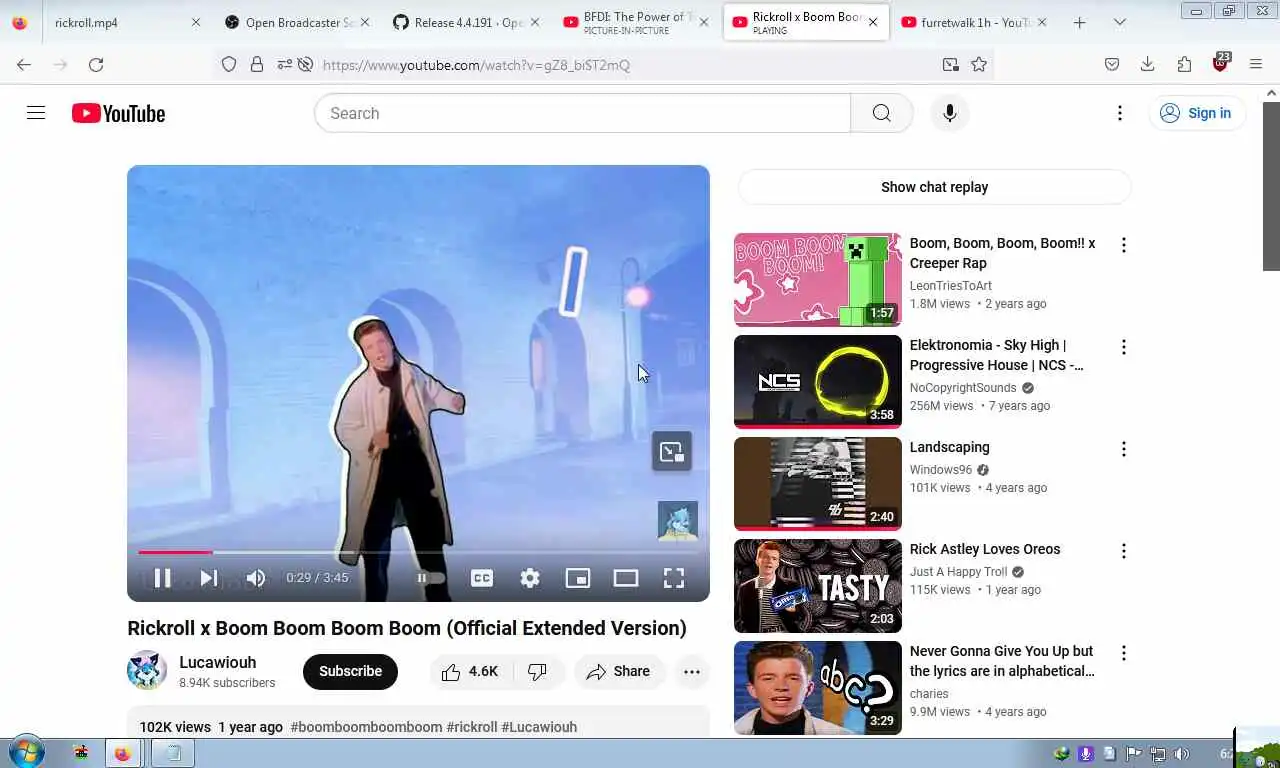Reload the current page

[x=96, y=64]
